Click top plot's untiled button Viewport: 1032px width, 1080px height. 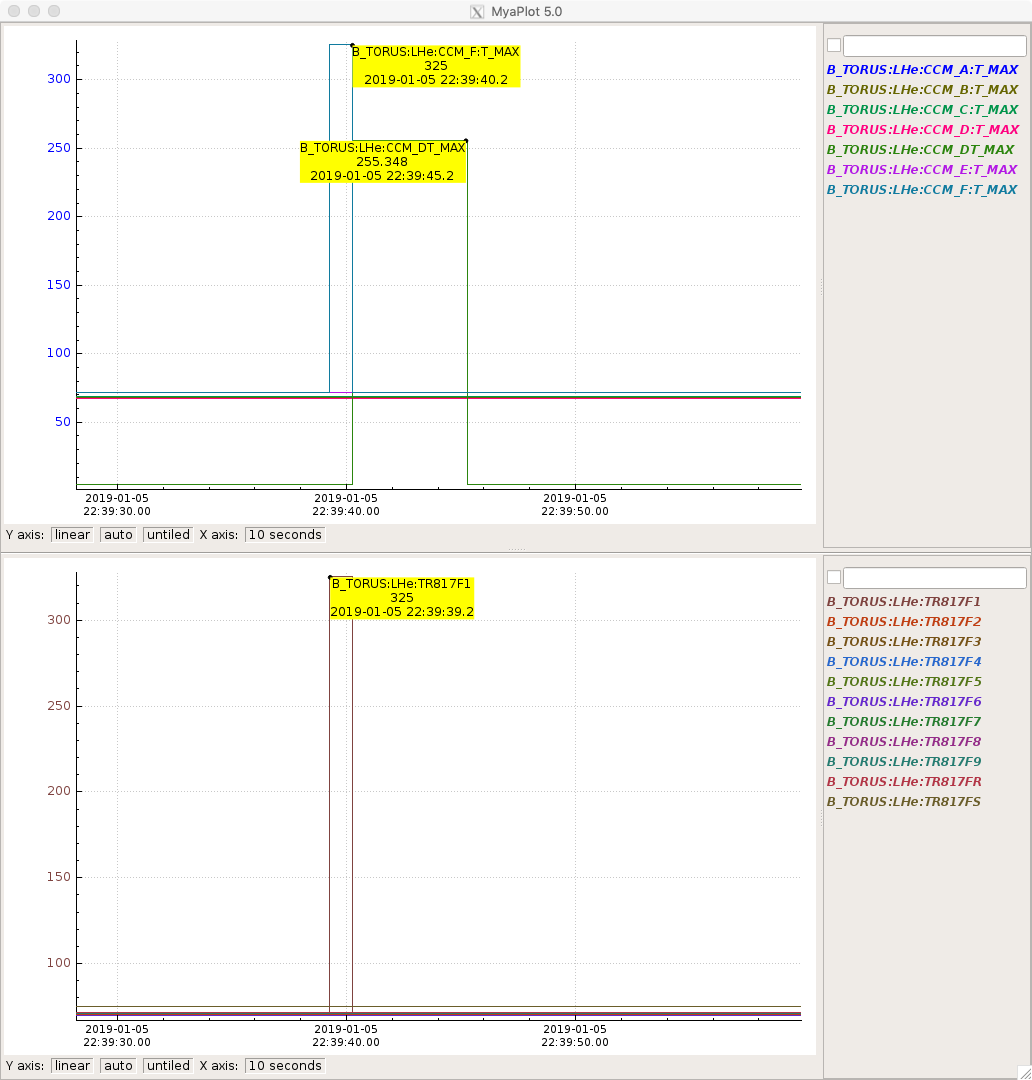pyautogui.click(x=168, y=534)
